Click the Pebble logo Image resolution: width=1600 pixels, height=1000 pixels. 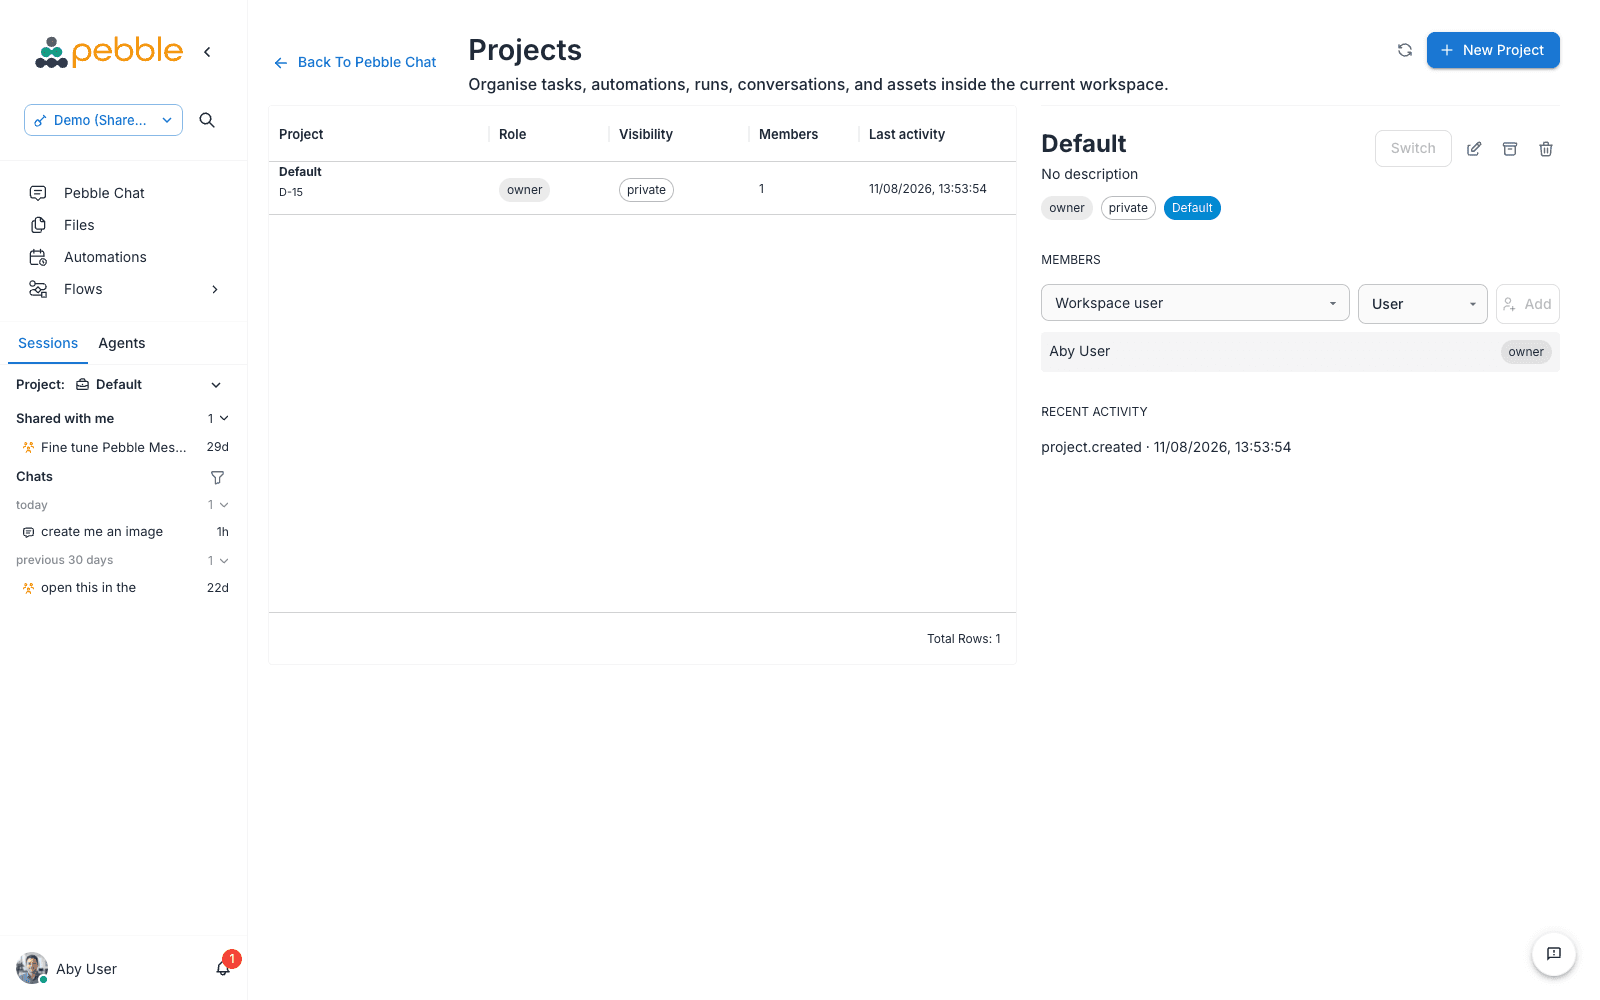[x=109, y=51]
